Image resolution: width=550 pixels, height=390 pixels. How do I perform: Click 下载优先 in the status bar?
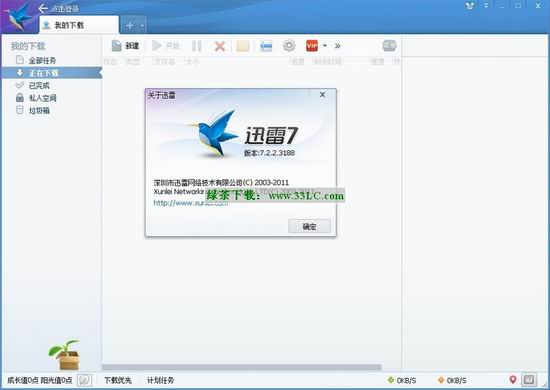118,380
